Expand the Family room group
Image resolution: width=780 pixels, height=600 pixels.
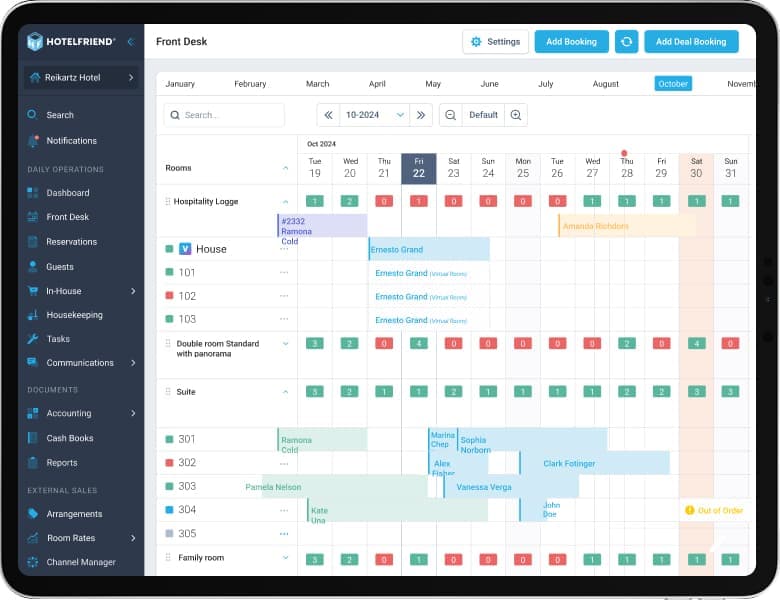pos(286,558)
